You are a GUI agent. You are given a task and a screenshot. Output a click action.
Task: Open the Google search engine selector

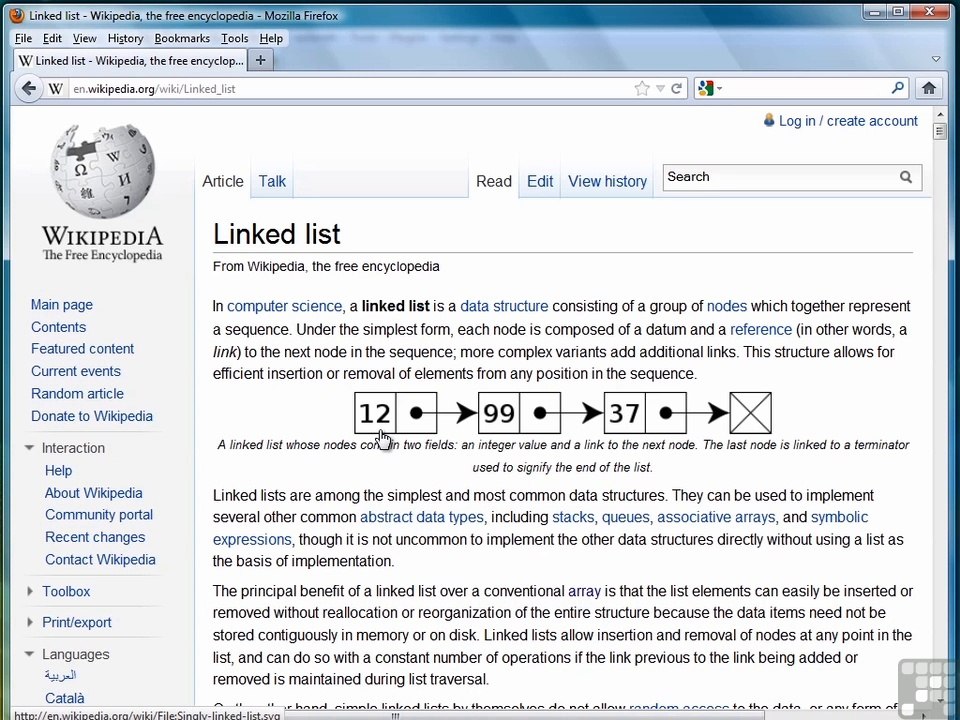click(x=710, y=89)
